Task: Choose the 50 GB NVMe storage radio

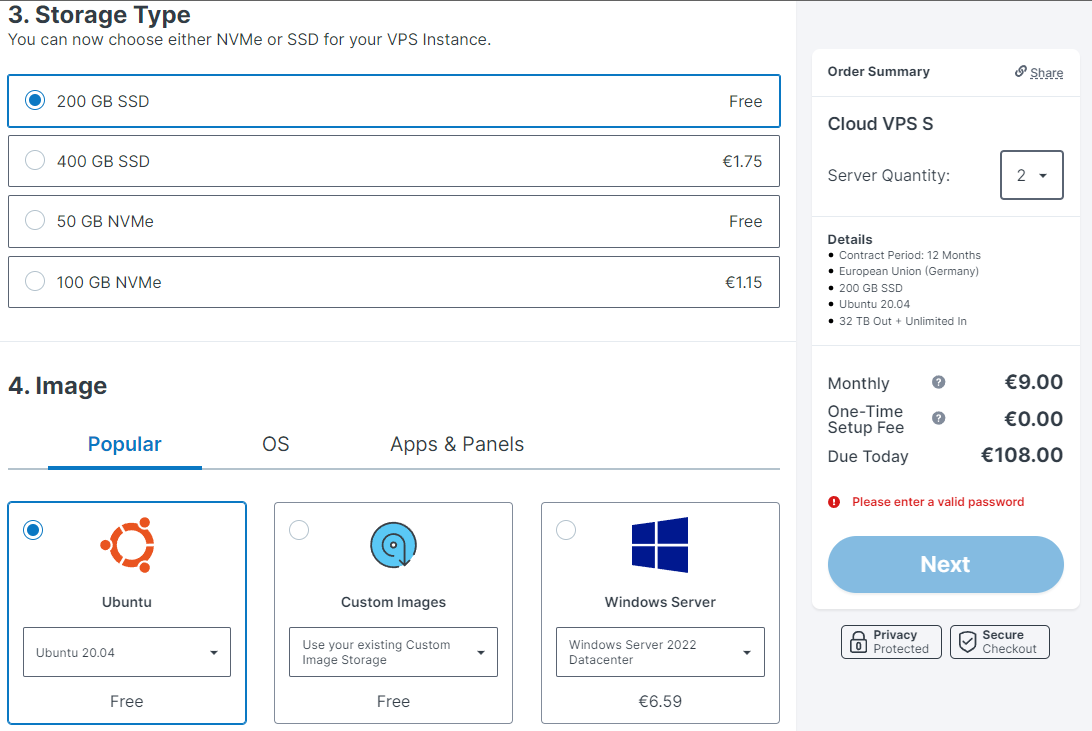Action: [x=35, y=221]
